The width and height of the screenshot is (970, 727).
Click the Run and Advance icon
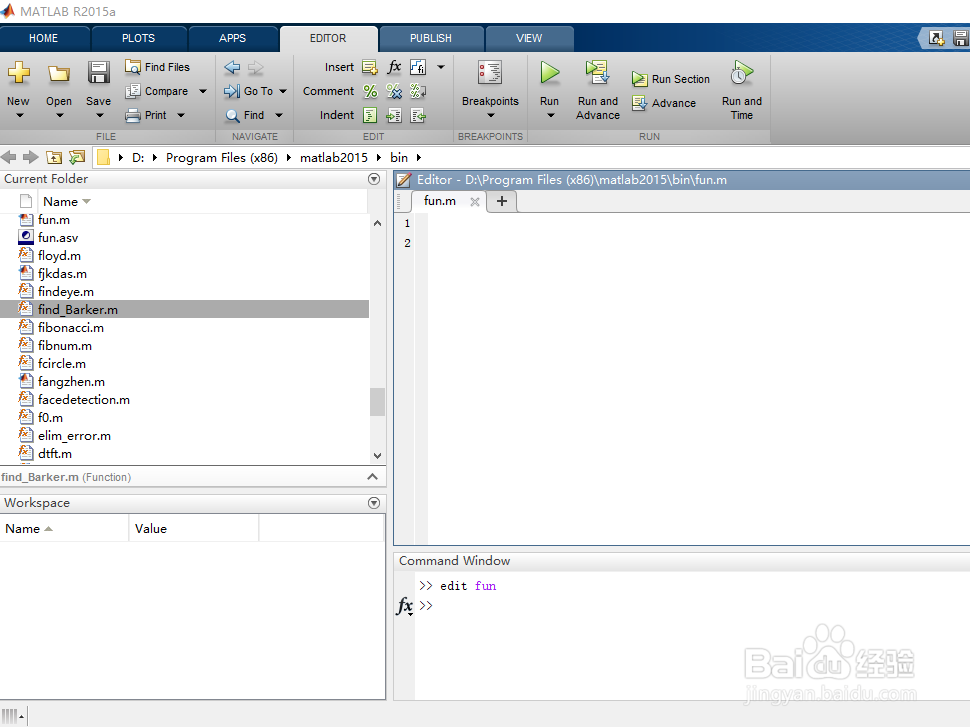coord(598,72)
